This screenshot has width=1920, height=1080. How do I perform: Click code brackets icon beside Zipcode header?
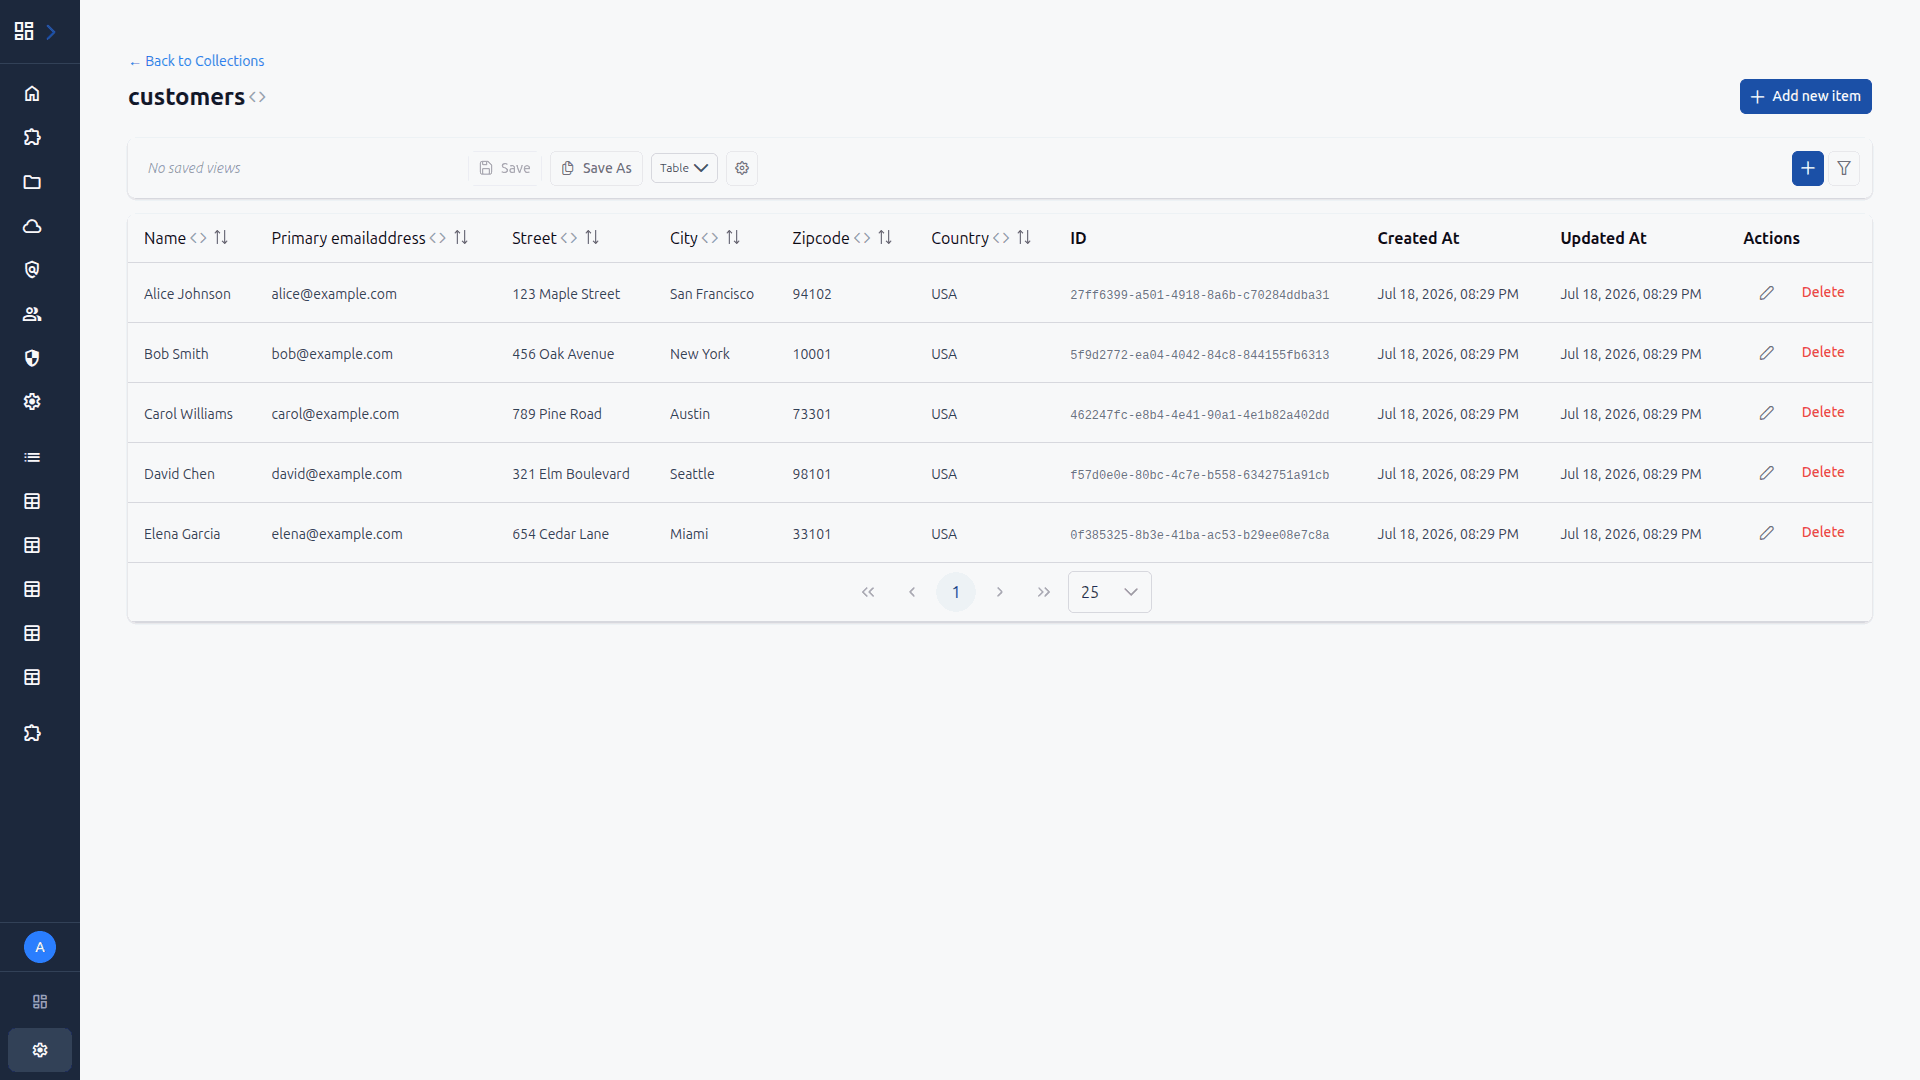click(x=862, y=238)
